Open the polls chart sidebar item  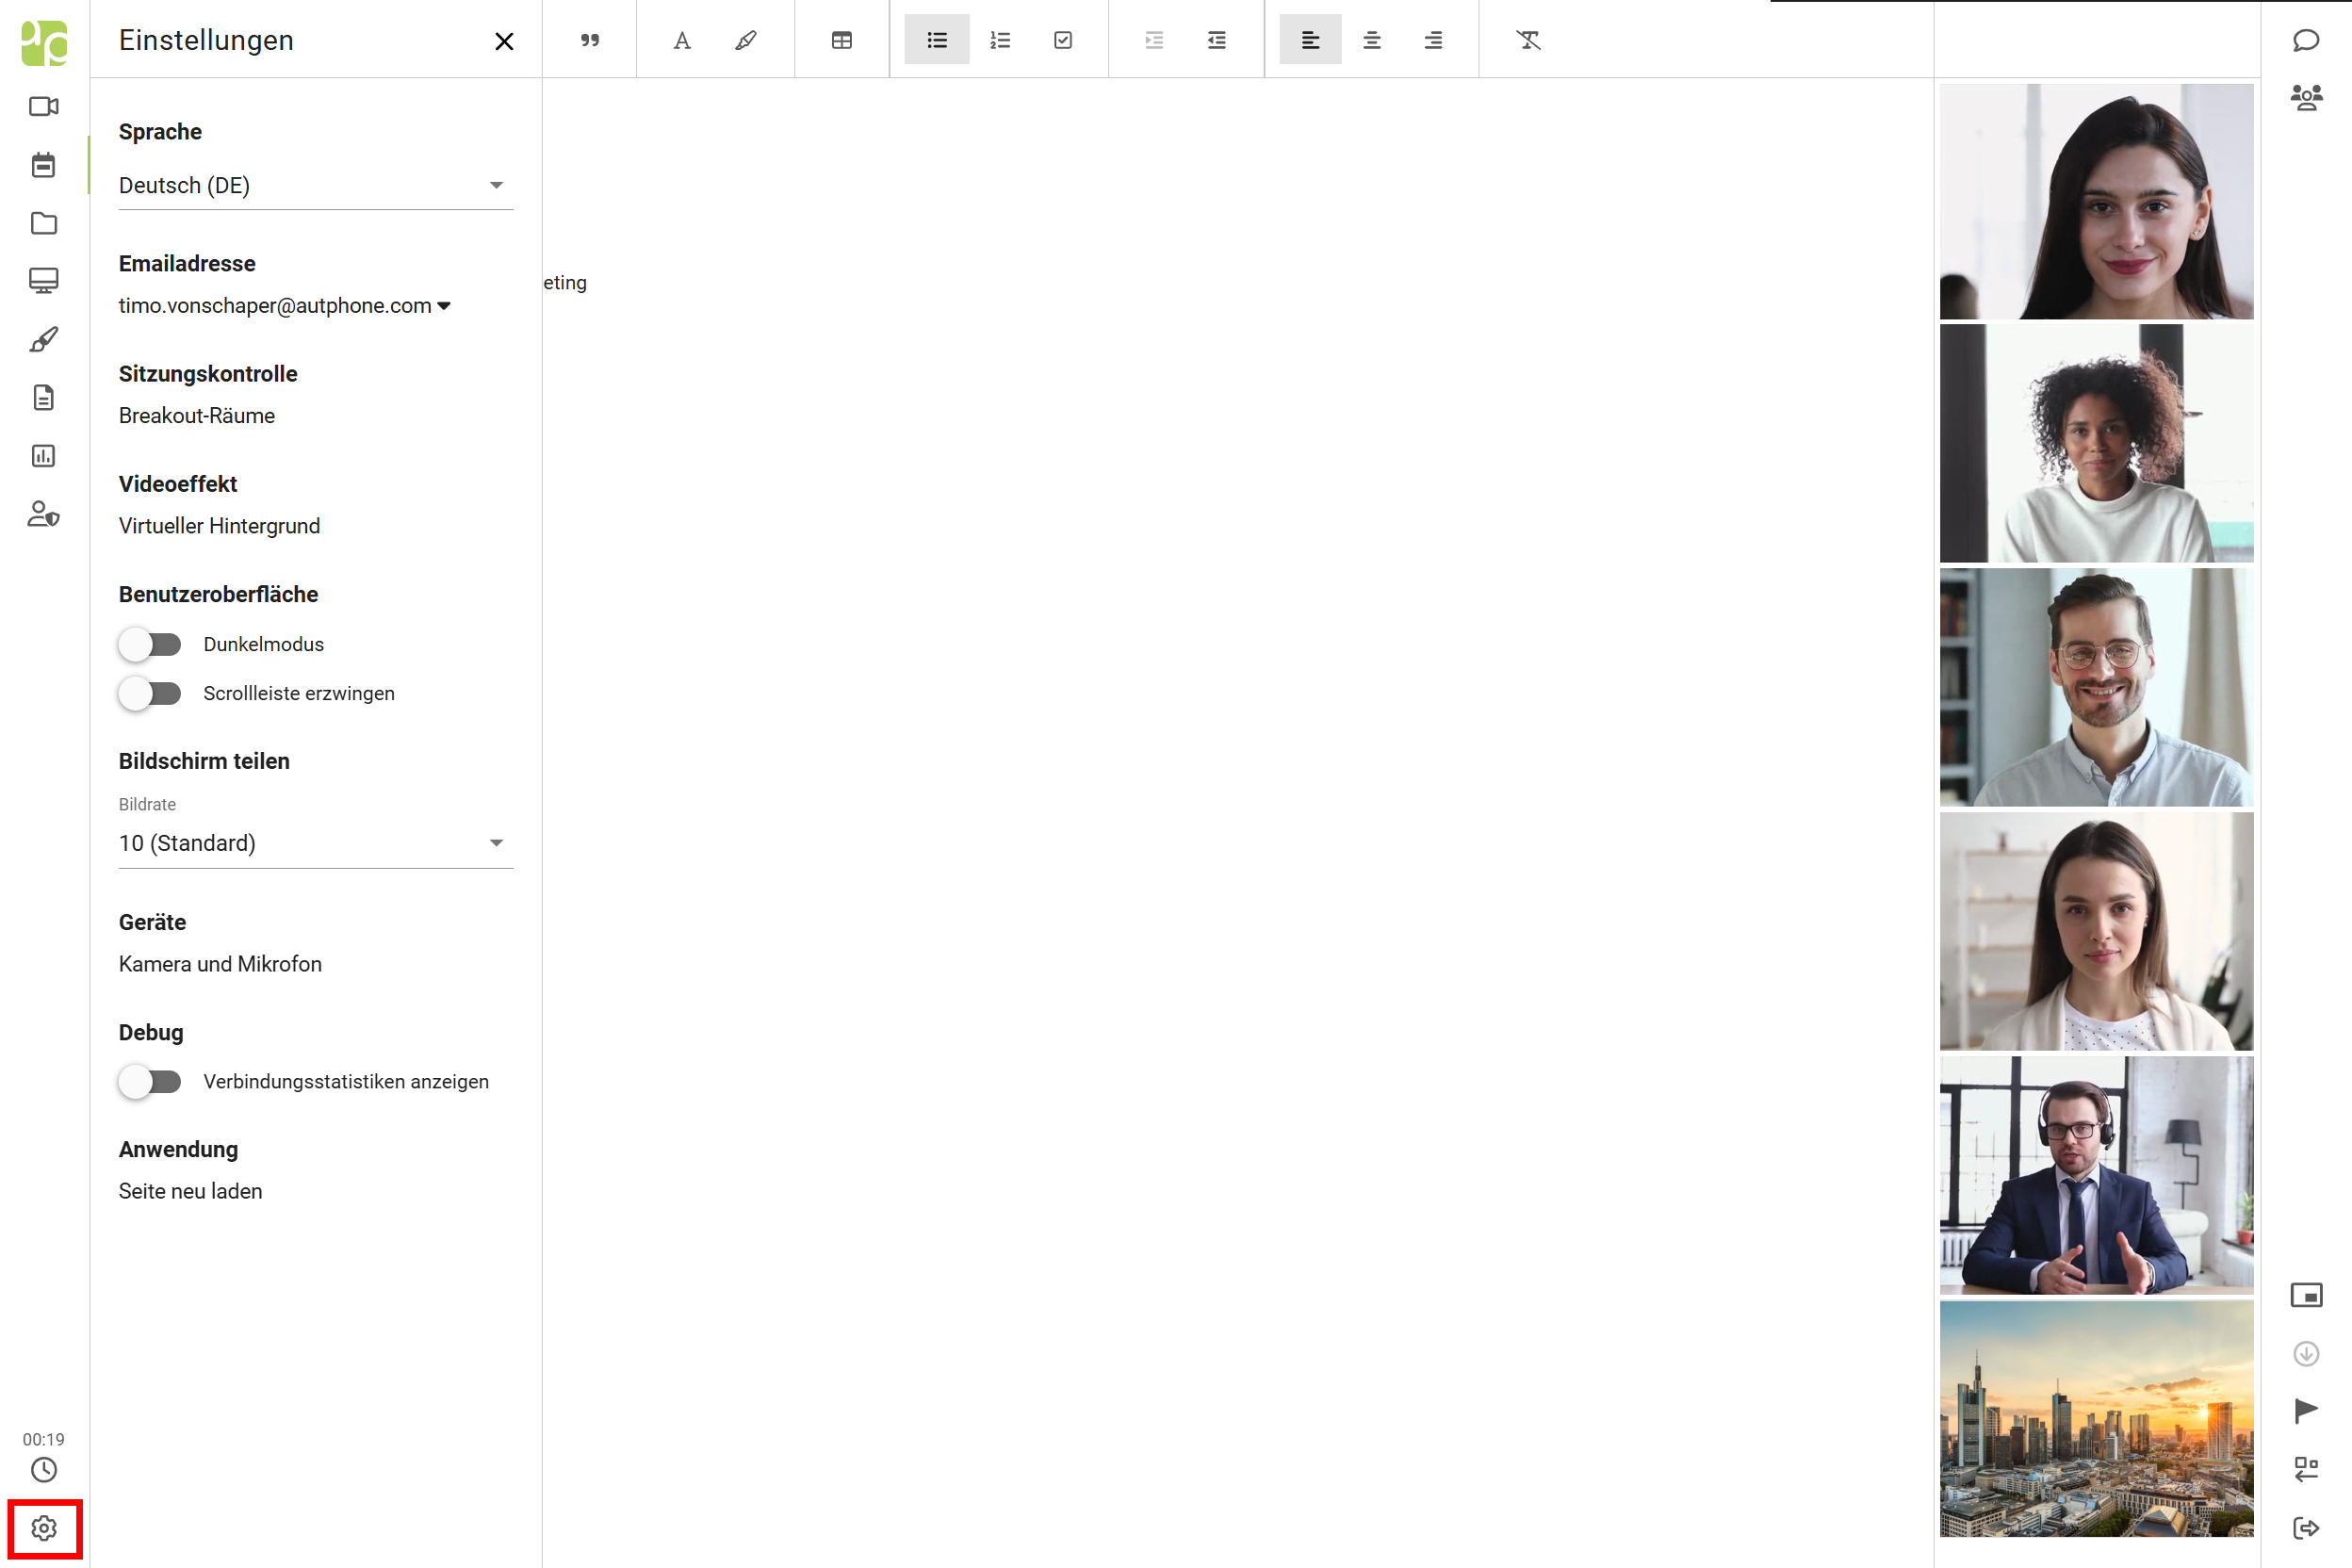pos(43,456)
